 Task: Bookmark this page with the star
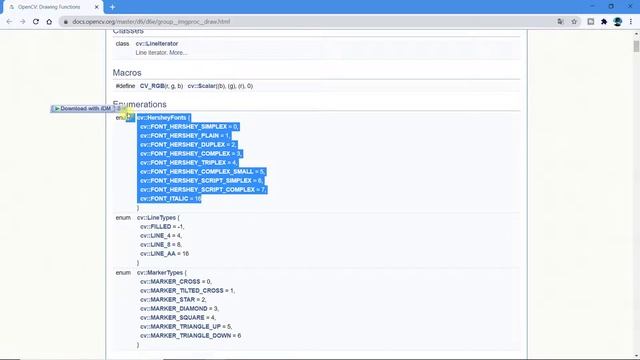[x=574, y=22]
